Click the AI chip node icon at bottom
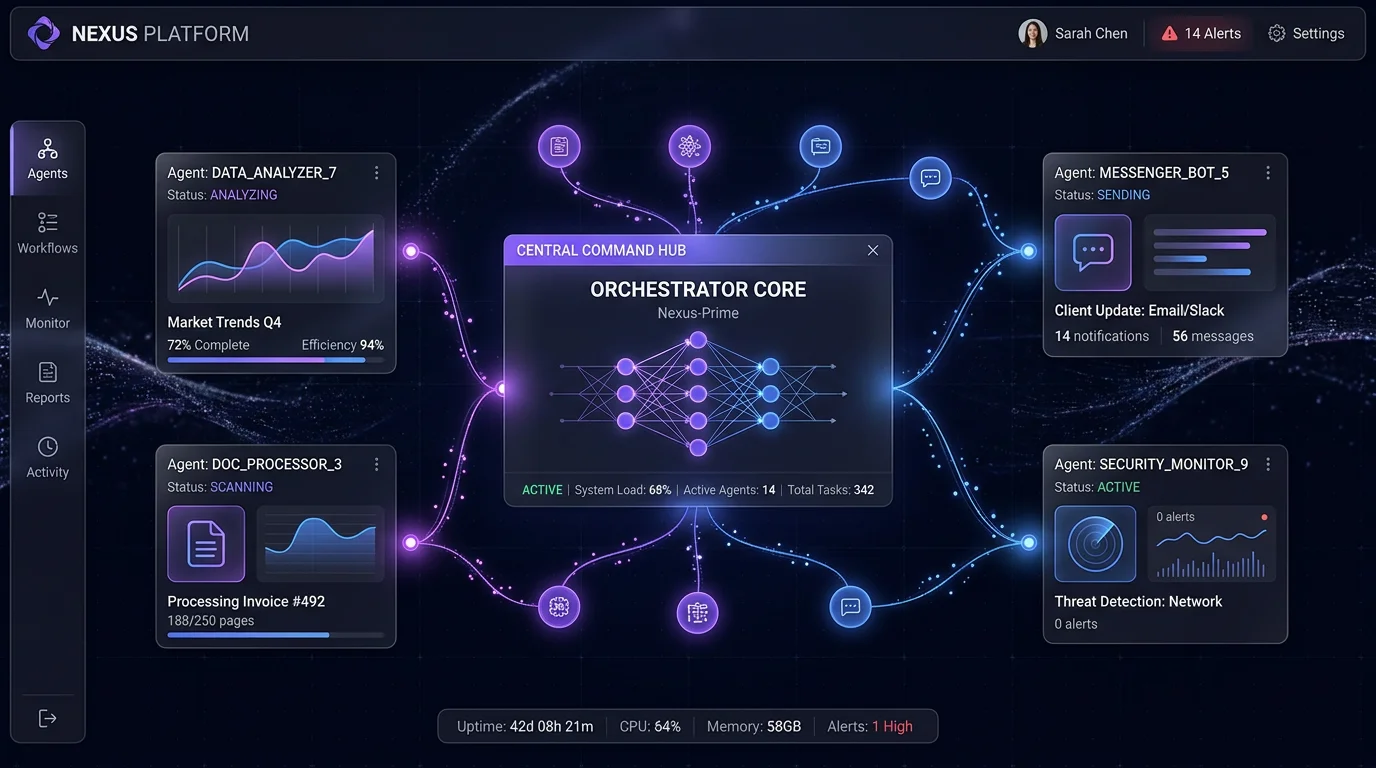Screen dimensions: 1376x768 click(x=697, y=612)
